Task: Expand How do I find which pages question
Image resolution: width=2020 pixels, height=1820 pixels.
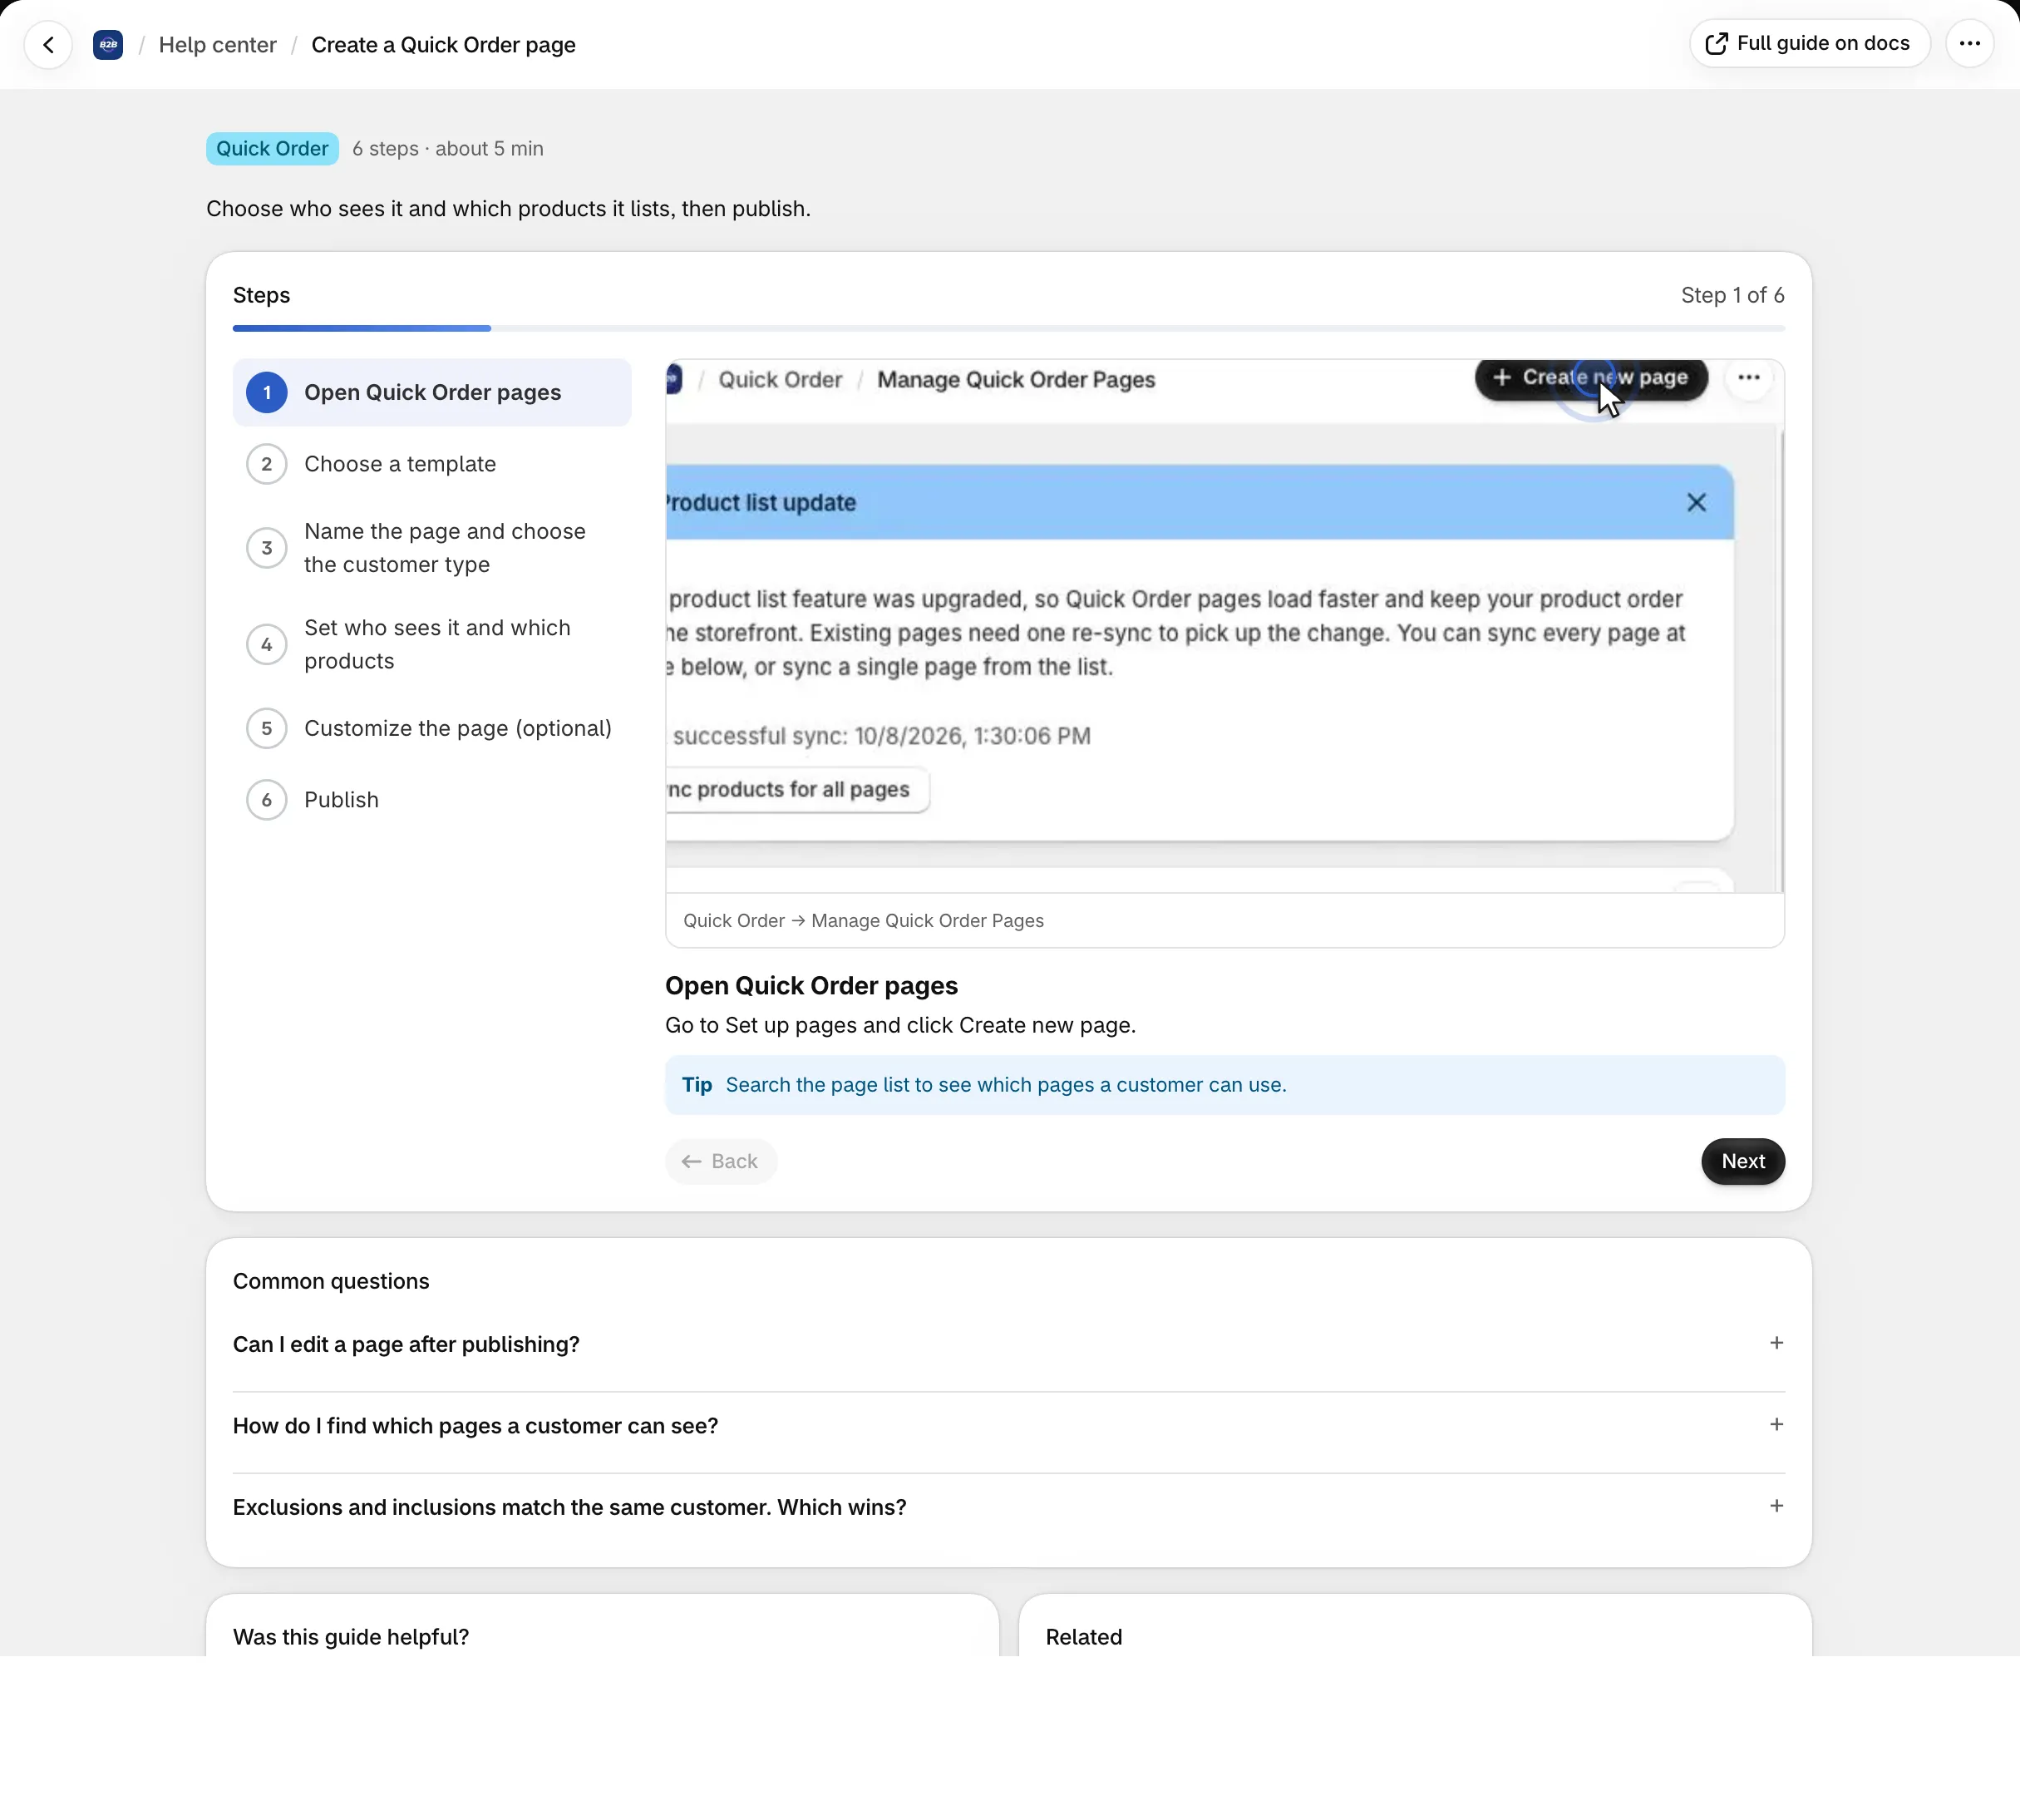Action: coord(1008,1426)
